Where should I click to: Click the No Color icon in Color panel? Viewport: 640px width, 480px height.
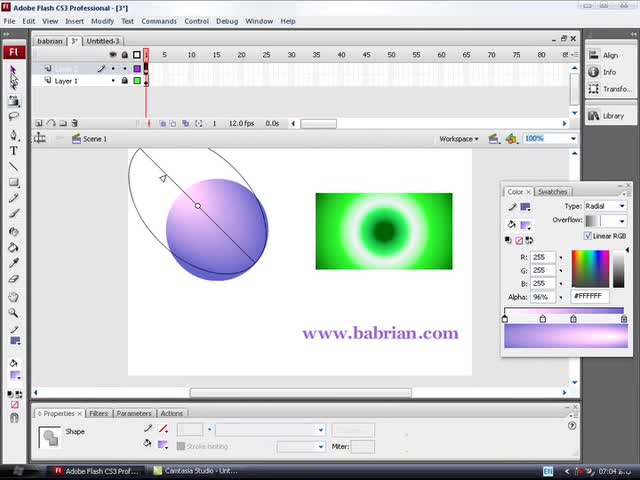[x=519, y=240]
